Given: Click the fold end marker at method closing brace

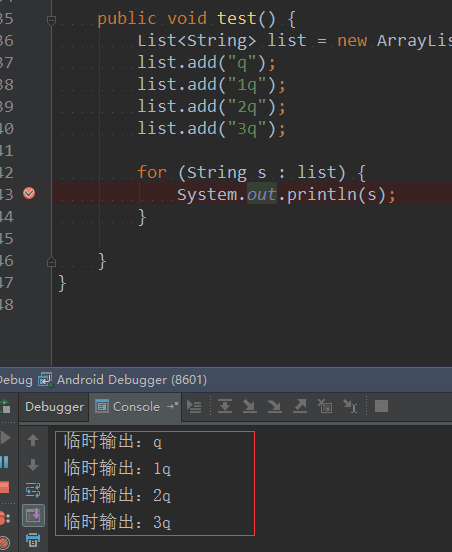Looking at the screenshot, I should 51,262.
